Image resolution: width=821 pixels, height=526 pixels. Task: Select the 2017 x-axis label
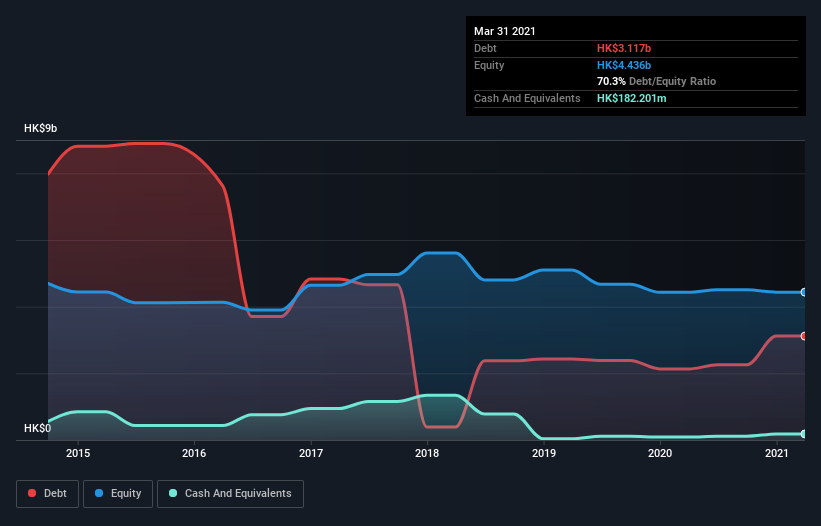click(310, 453)
